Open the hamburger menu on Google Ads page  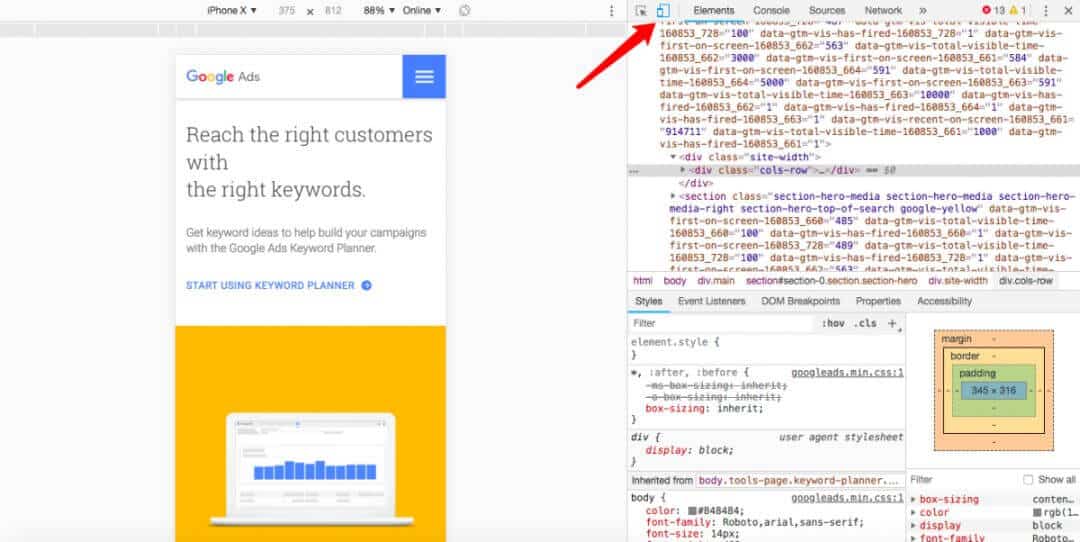point(424,76)
